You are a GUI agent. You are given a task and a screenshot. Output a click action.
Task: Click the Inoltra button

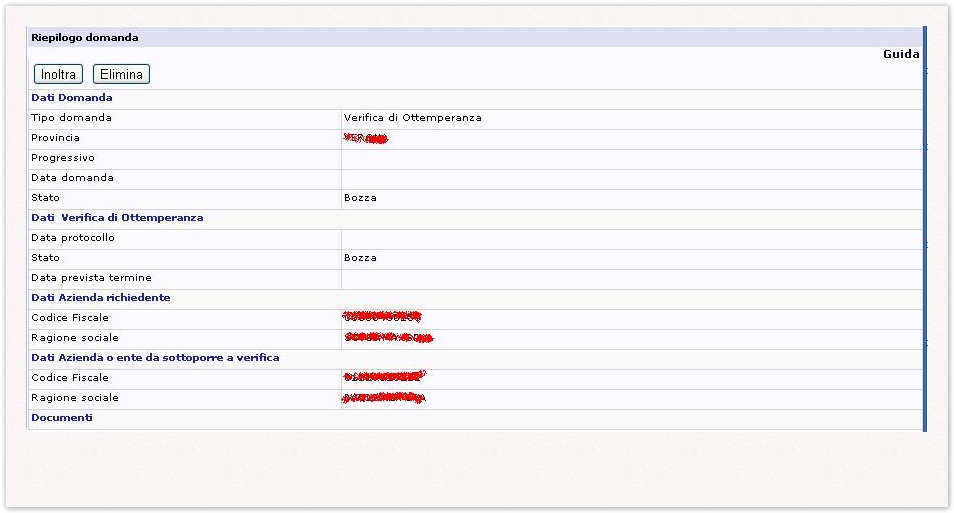point(59,74)
